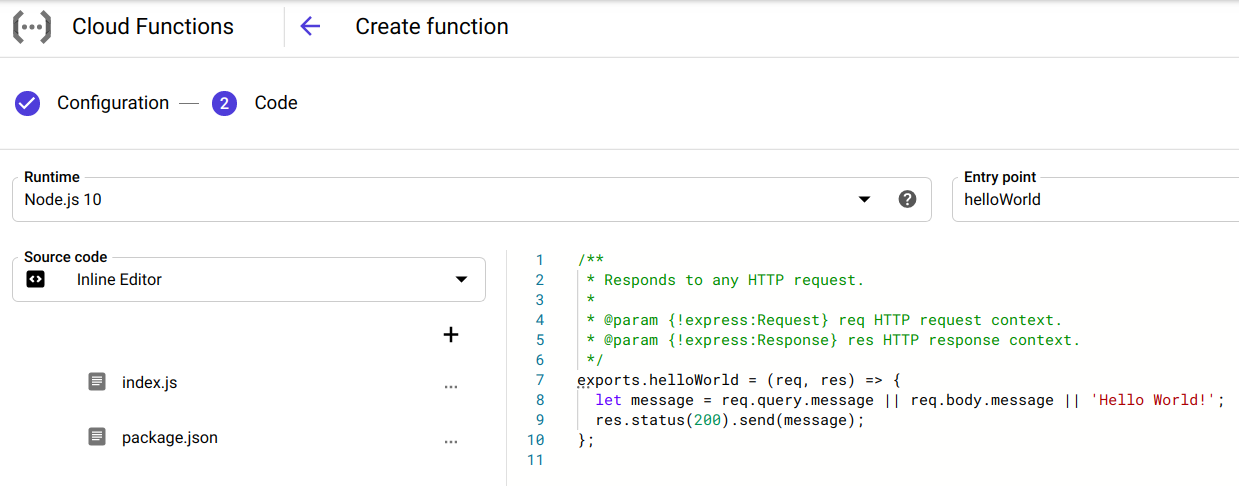Click the 'exports.helloWorld' code line
The image size is (1239, 486).
[739, 380]
